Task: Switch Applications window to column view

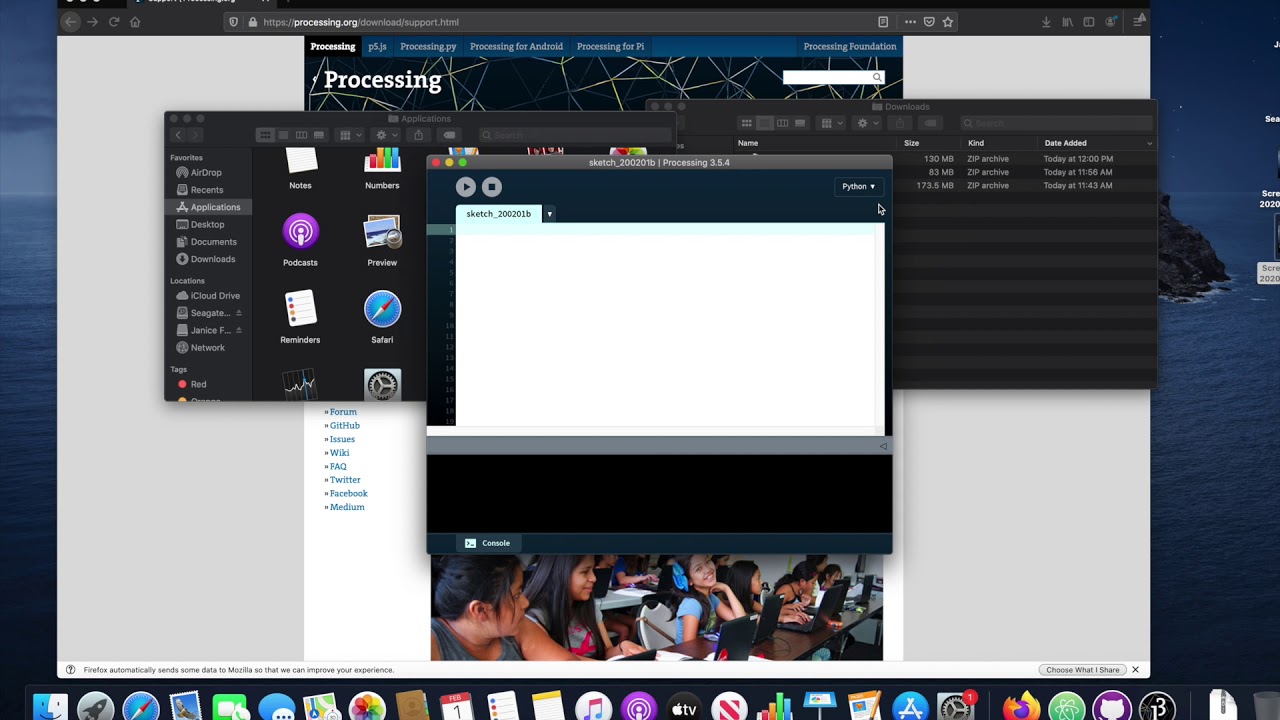Action: [x=301, y=135]
